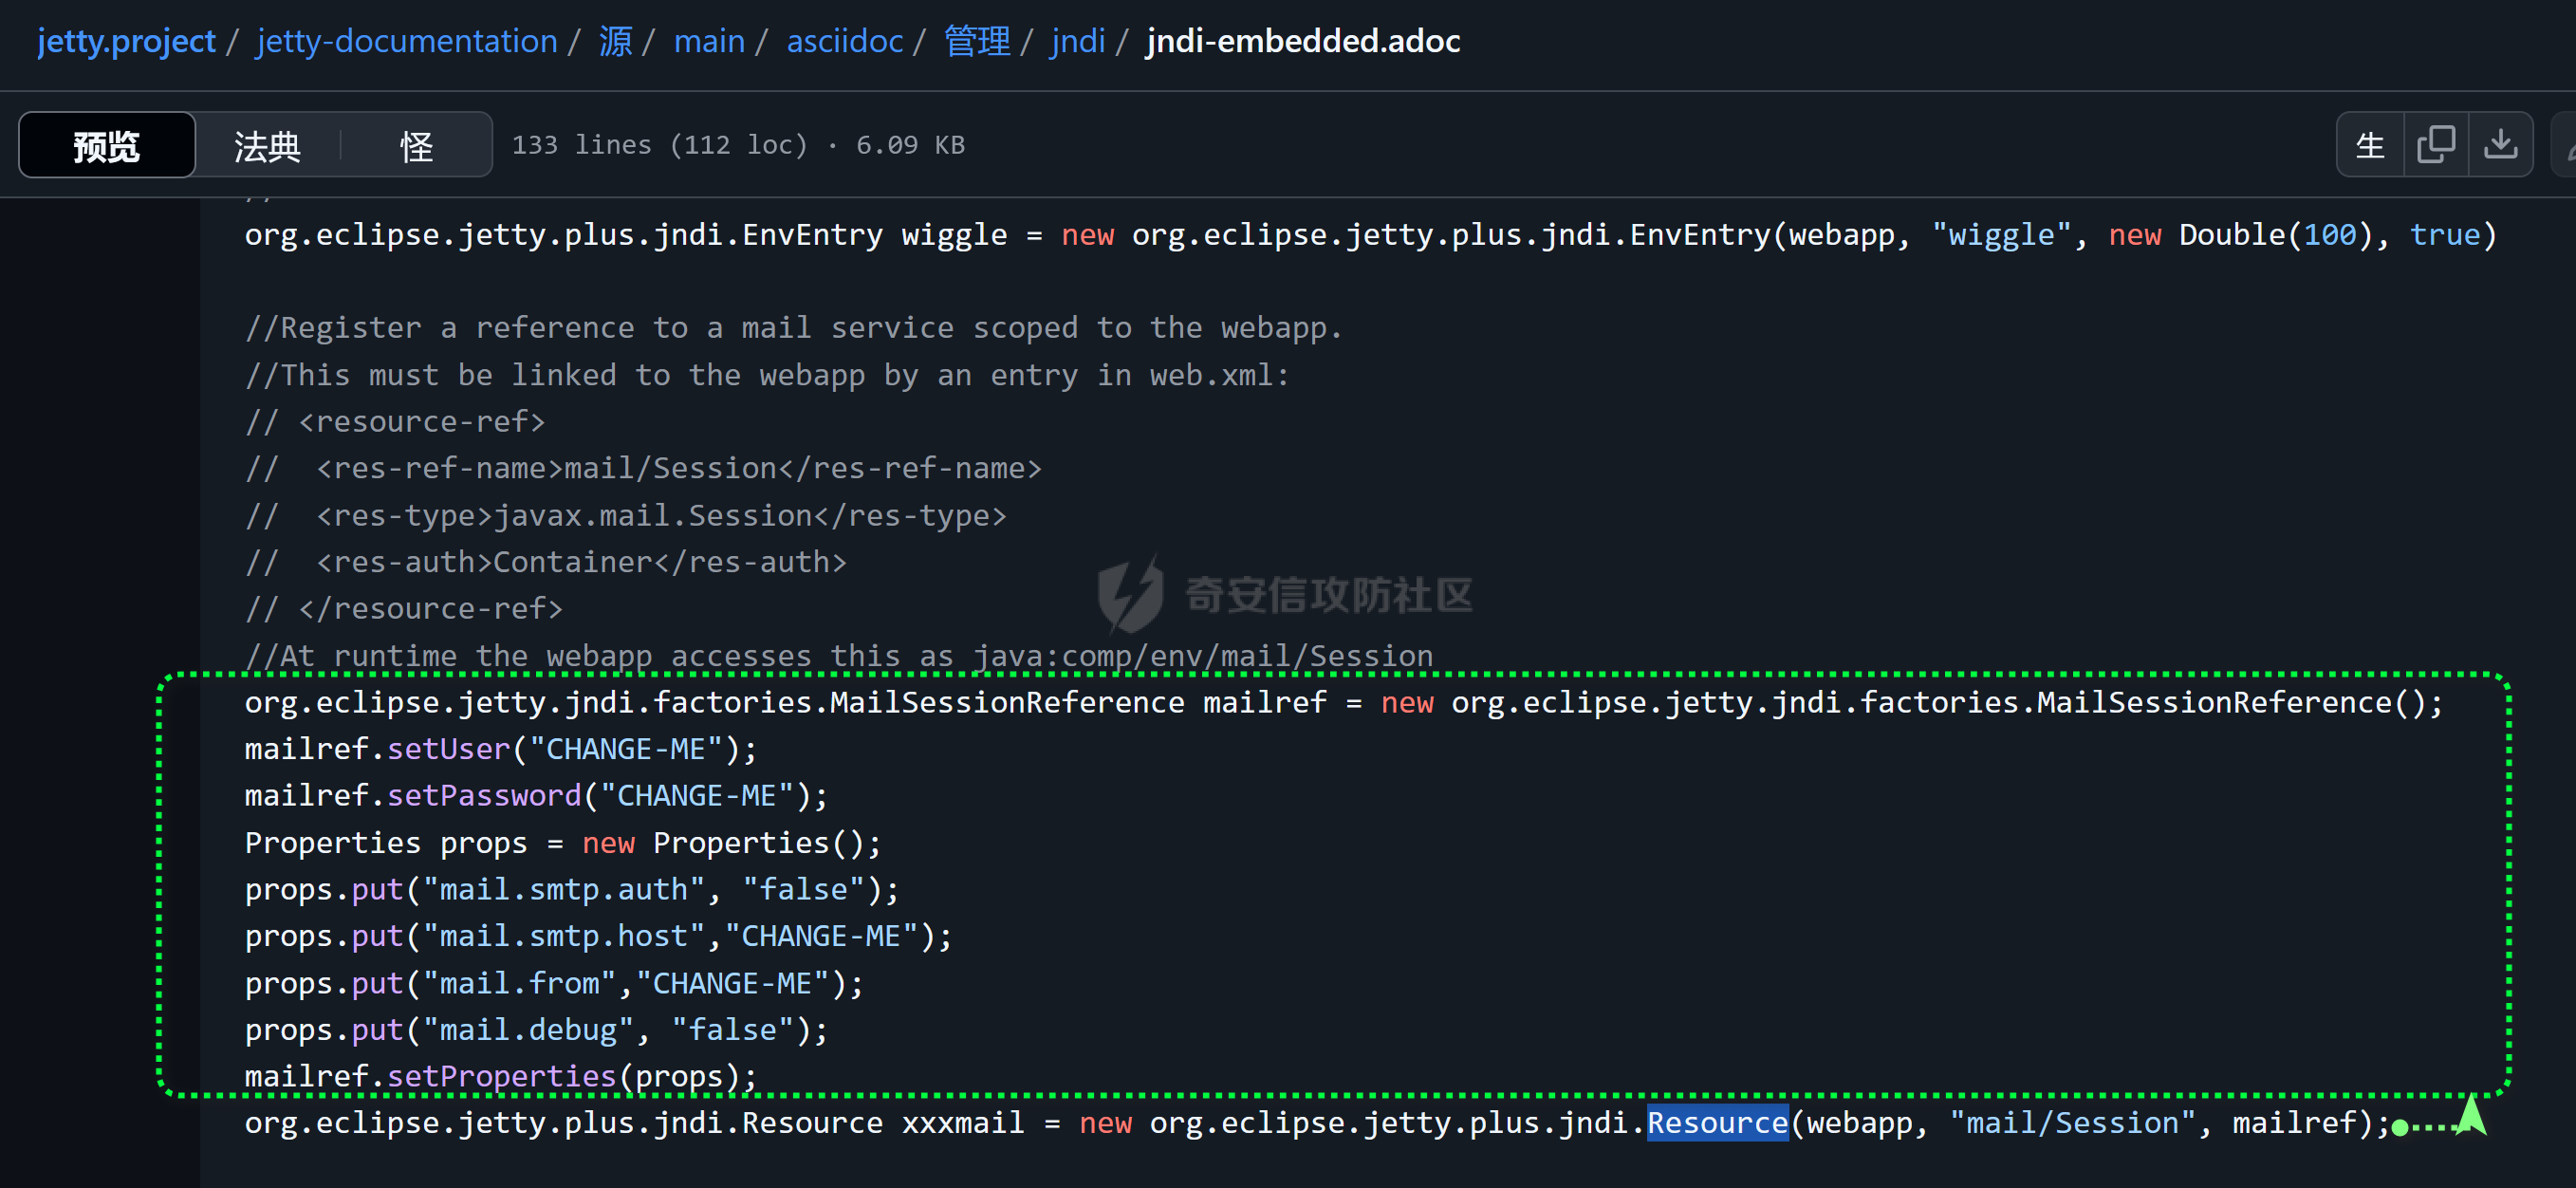Click the file name jndi-embedded.adoc

[1303, 41]
